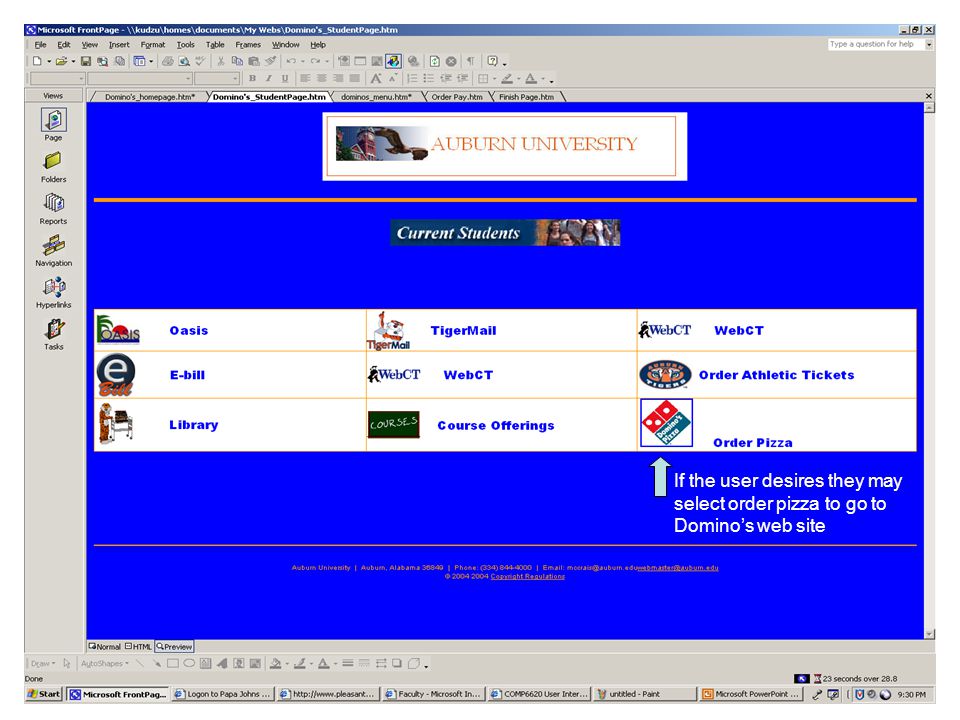
Task: Open the Tasks view
Action: (x=53, y=334)
